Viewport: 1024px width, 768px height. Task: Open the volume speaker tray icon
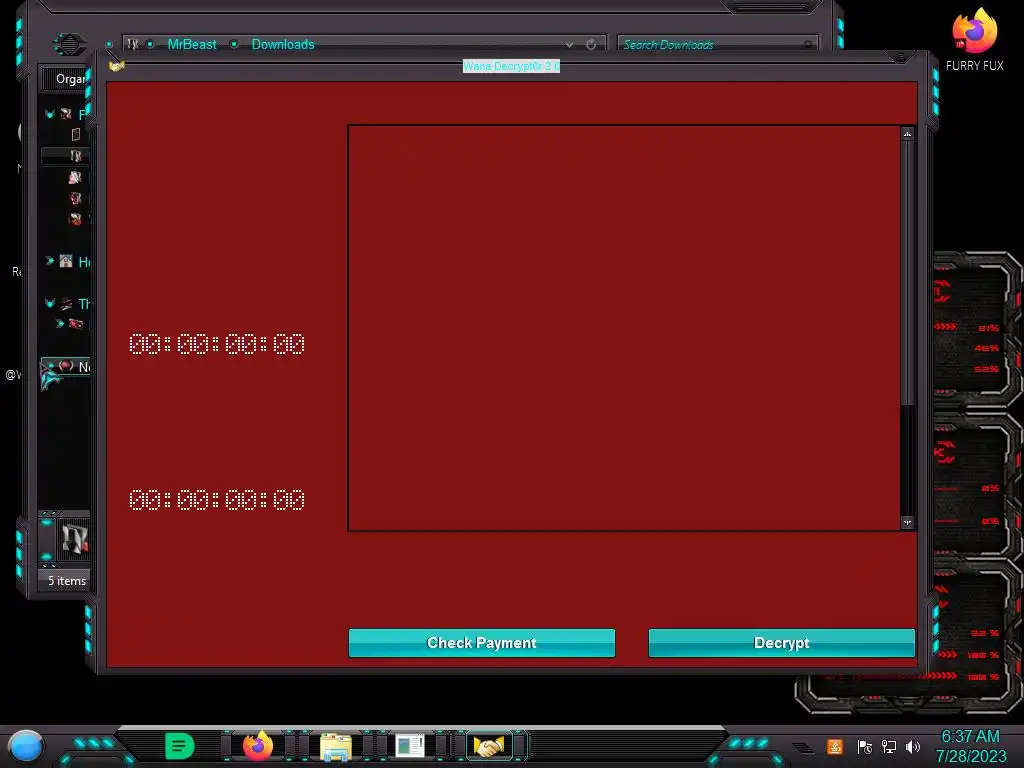913,746
